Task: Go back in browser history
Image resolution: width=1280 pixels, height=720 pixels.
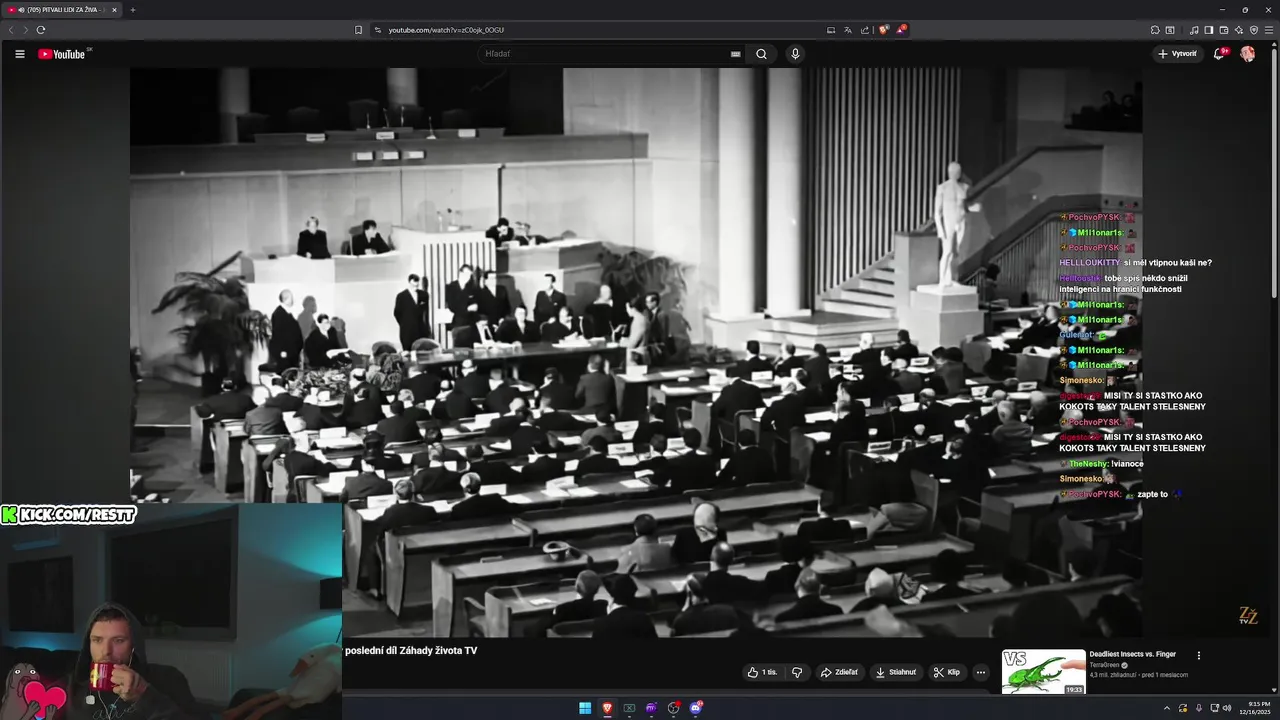Action: pyautogui.click(x=11, y=30)
